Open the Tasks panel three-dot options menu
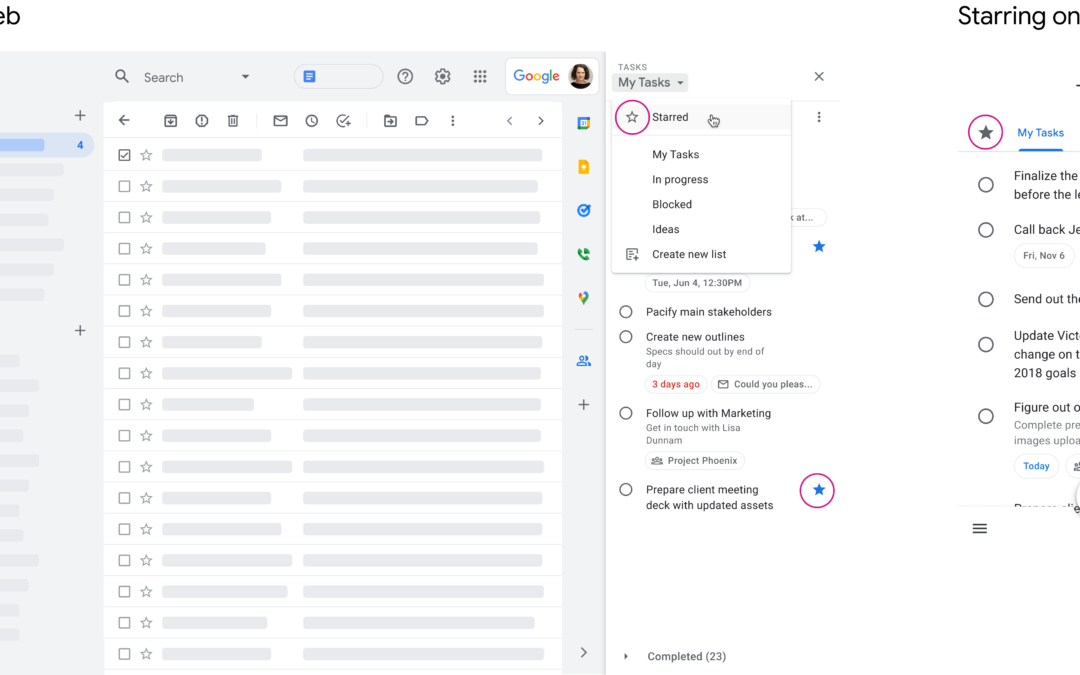Viewport: 1080px width, 675px height. (819, 117)
